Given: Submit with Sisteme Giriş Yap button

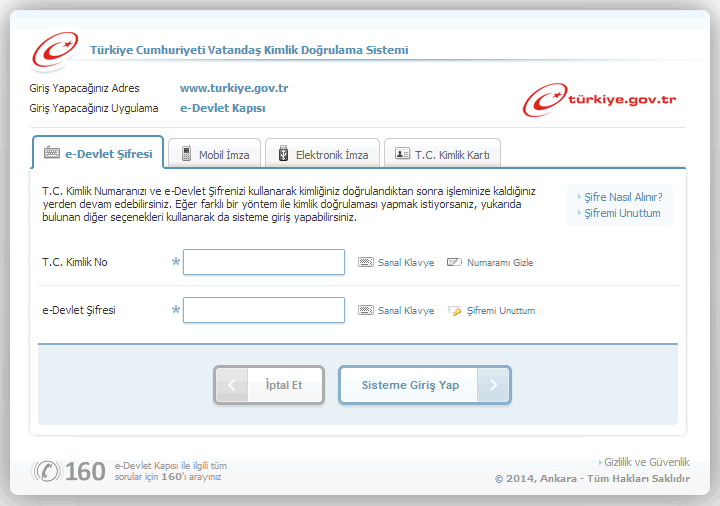Looking at the screenshot, I should [425, 385].
